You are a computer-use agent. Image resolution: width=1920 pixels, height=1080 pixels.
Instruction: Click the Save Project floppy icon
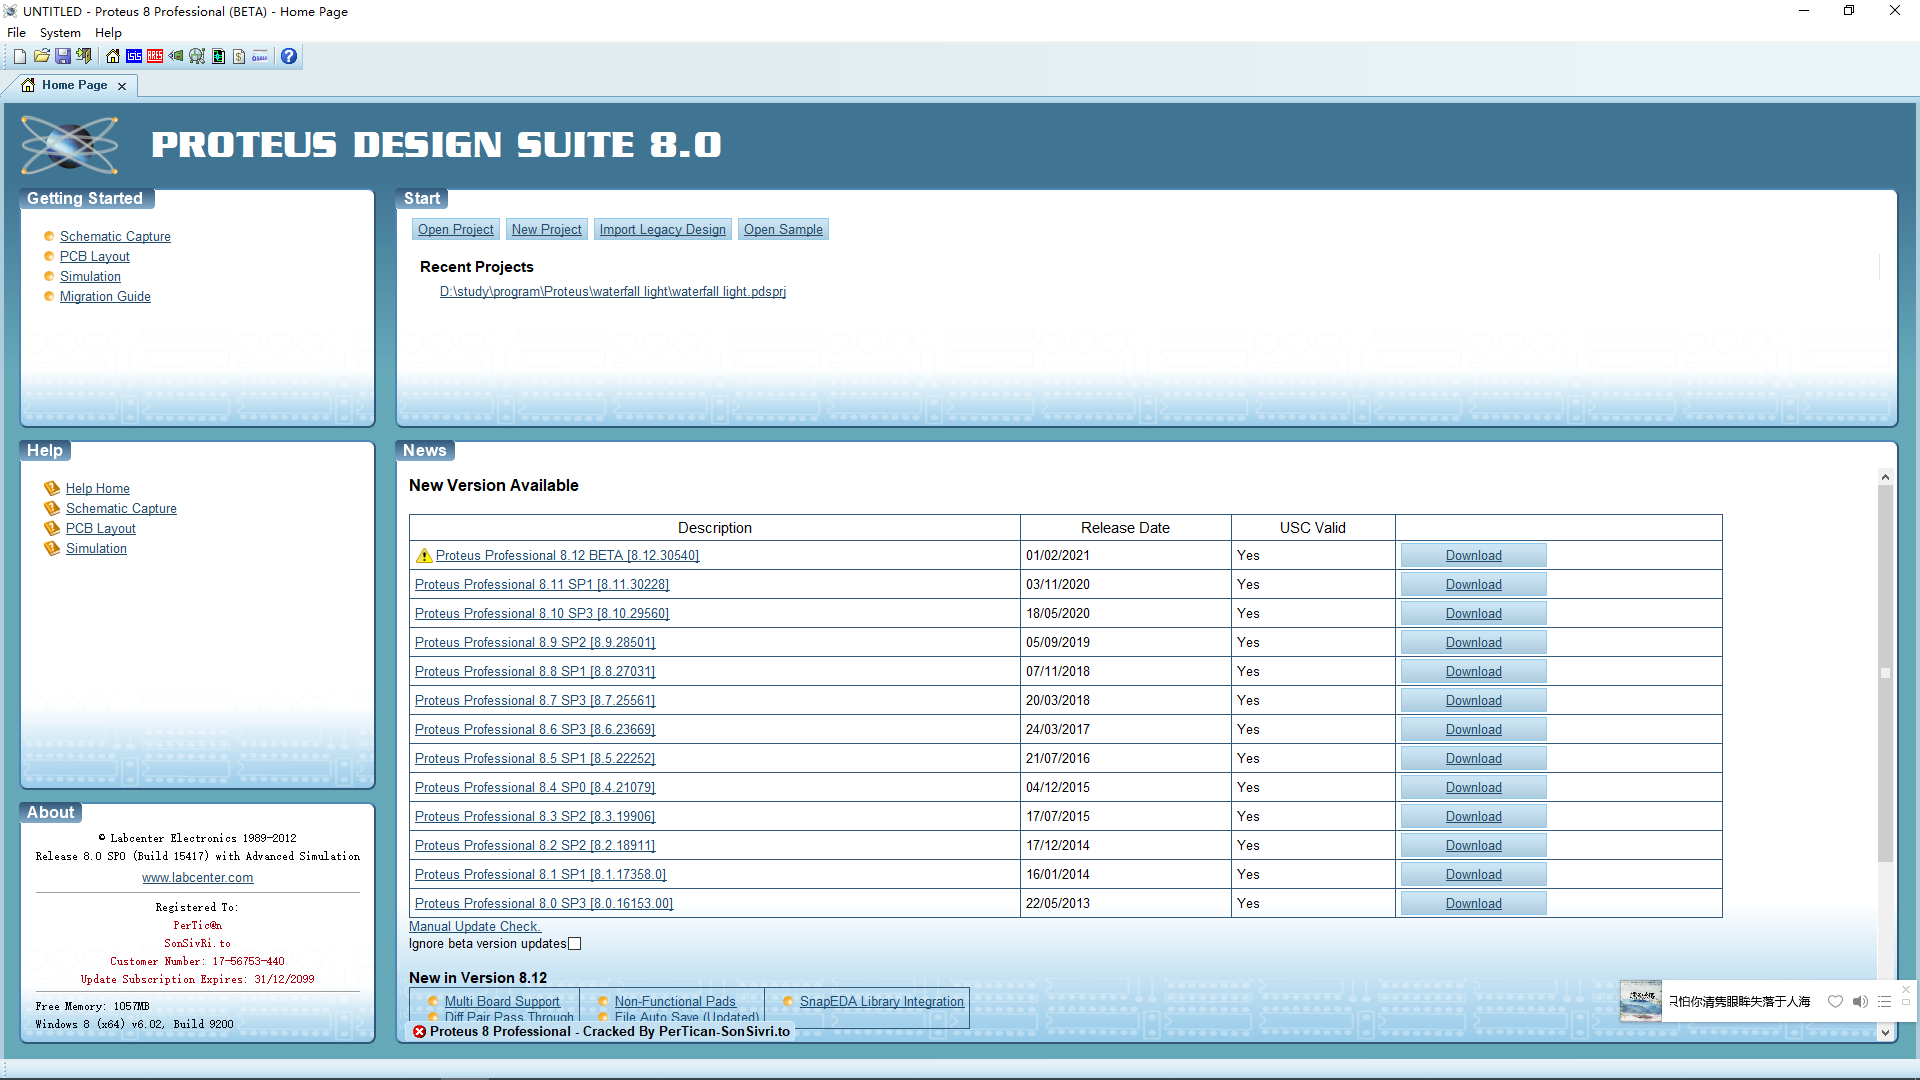[63, 56]
